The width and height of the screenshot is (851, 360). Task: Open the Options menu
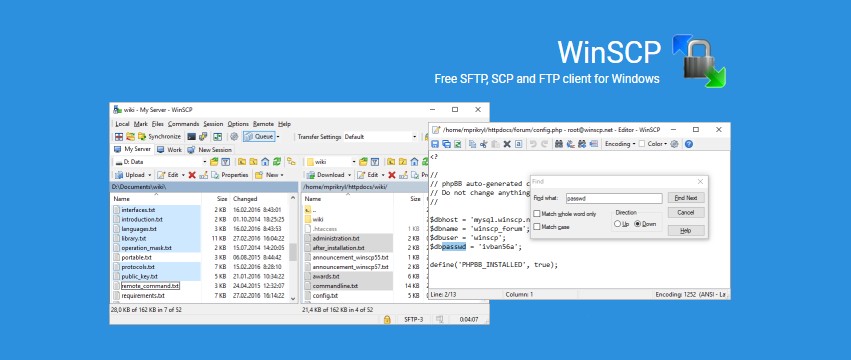pos(238,124)
